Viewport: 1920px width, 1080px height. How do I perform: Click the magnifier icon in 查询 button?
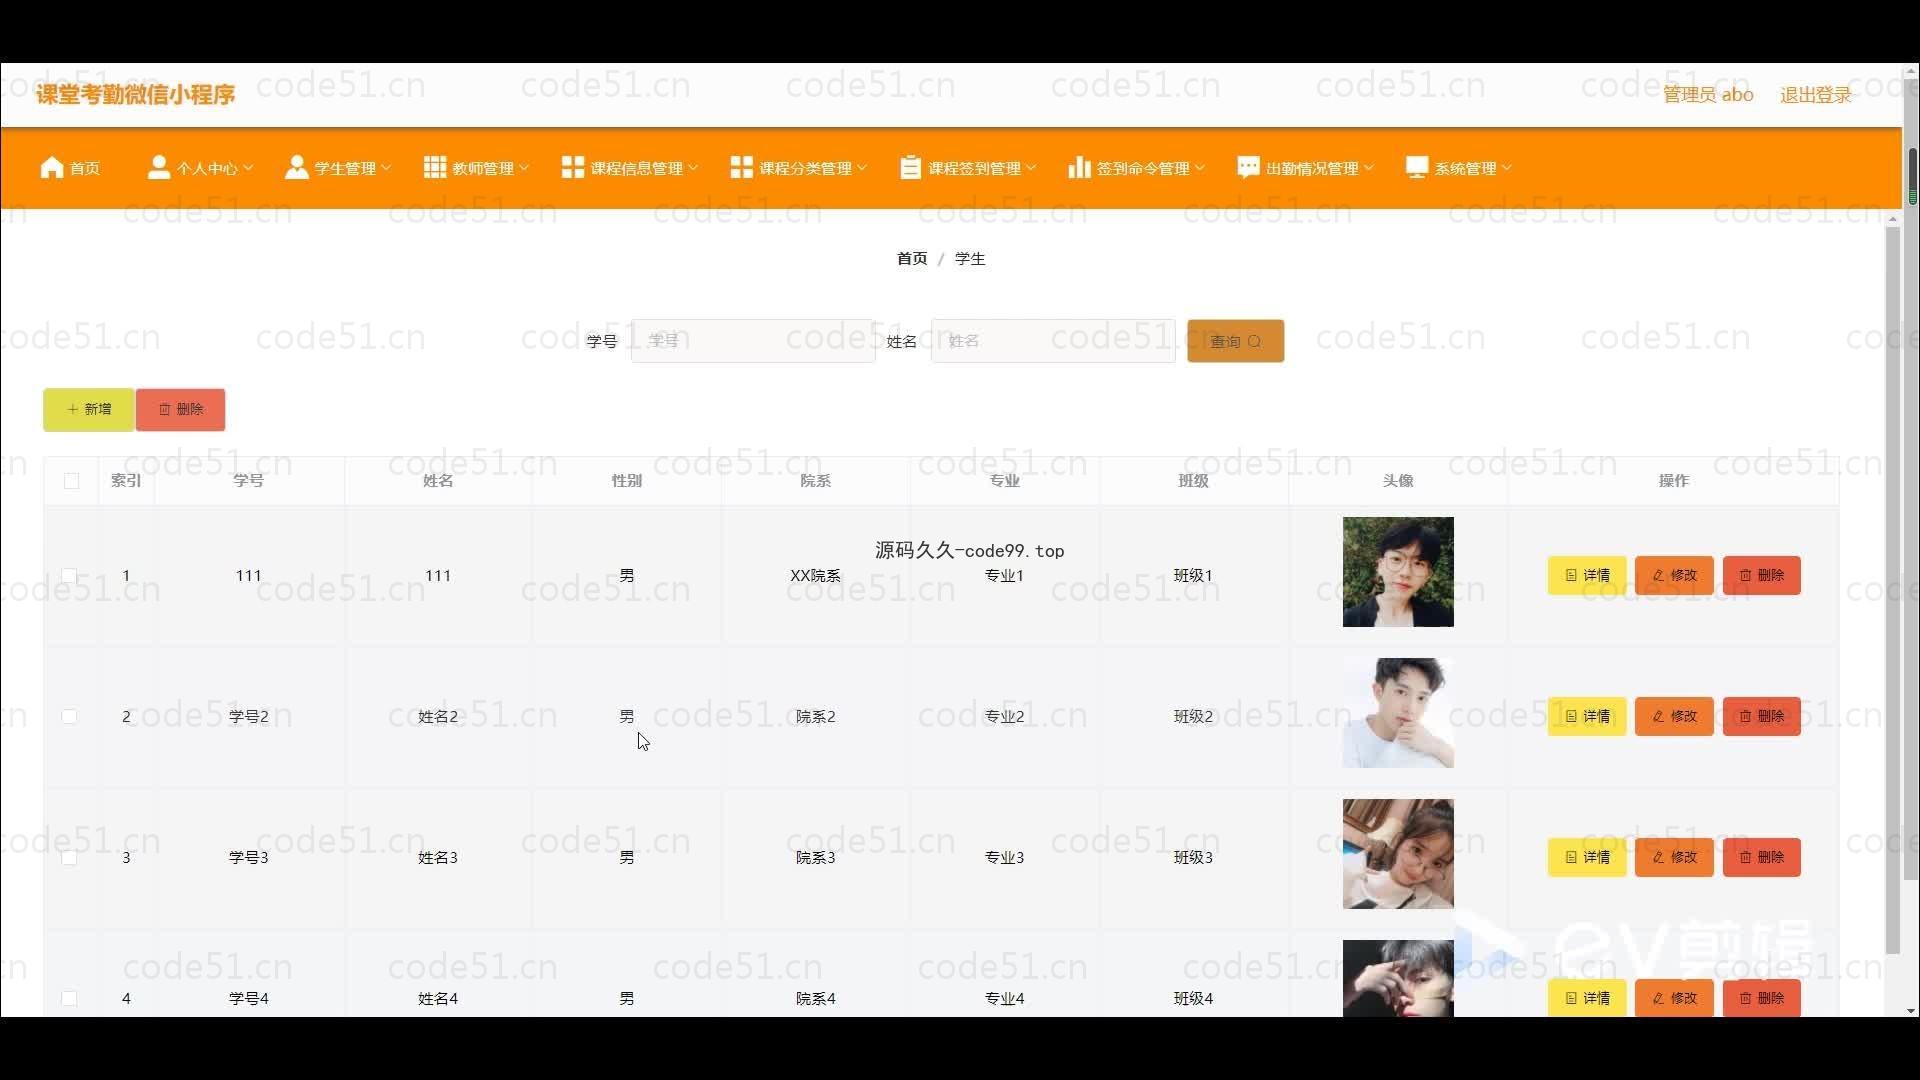1254,342
